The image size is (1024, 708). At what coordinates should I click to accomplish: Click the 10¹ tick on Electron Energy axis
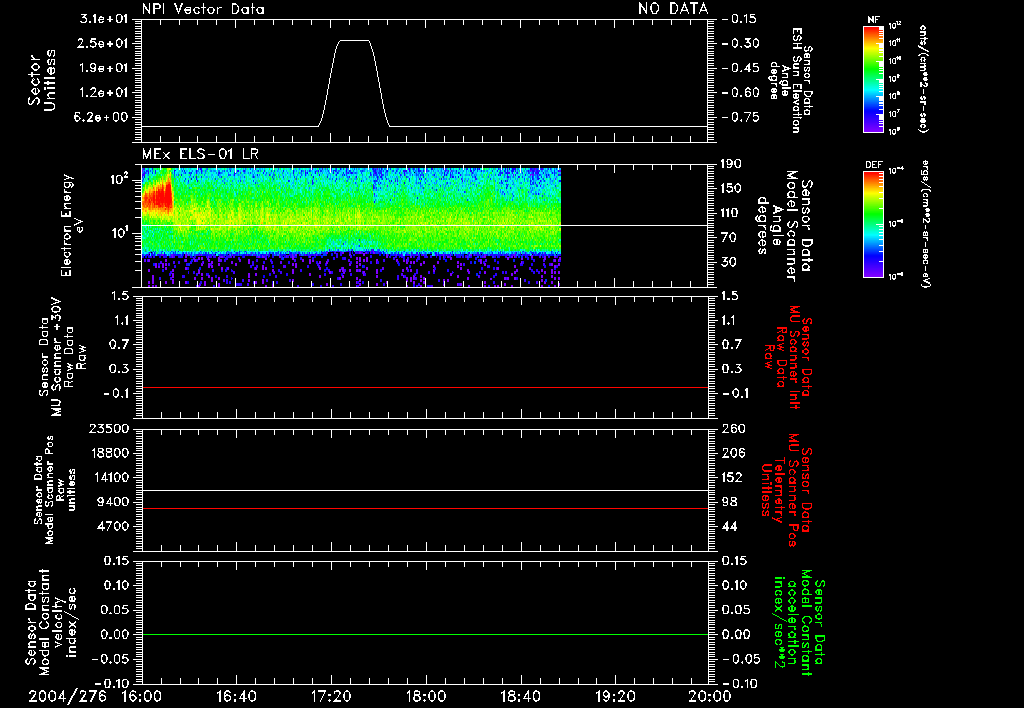pyautogui.click(x=120, y=232)
